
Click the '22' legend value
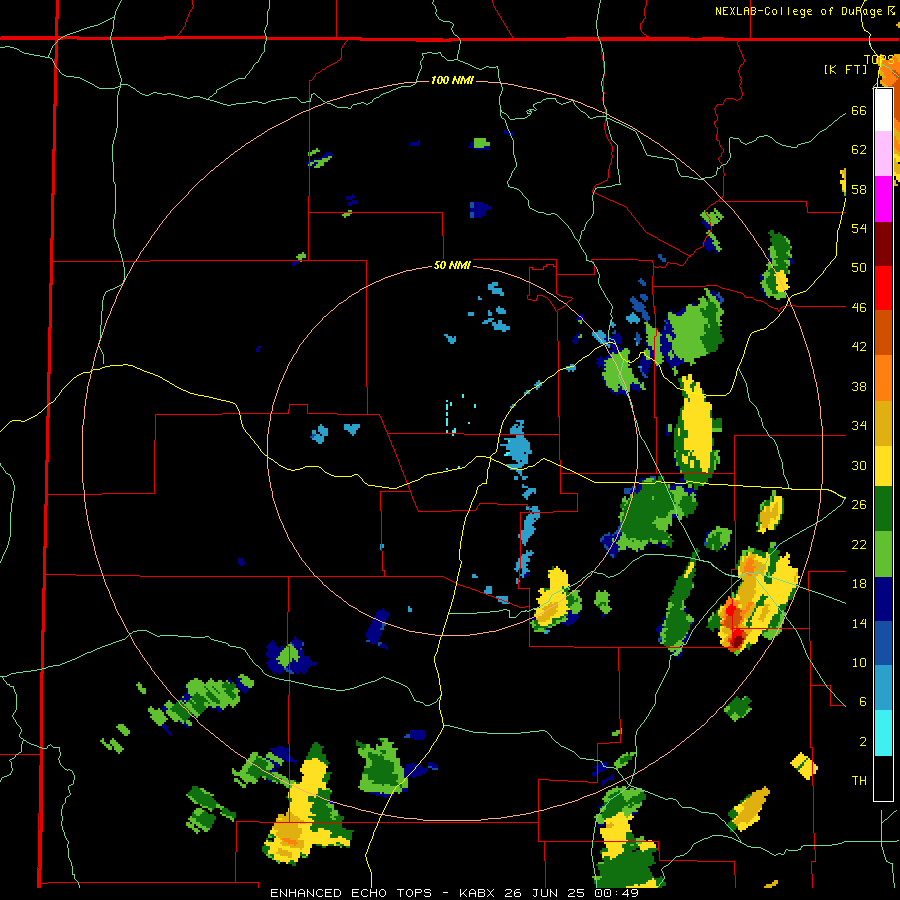pyautogui.click(x=859, y=545)
